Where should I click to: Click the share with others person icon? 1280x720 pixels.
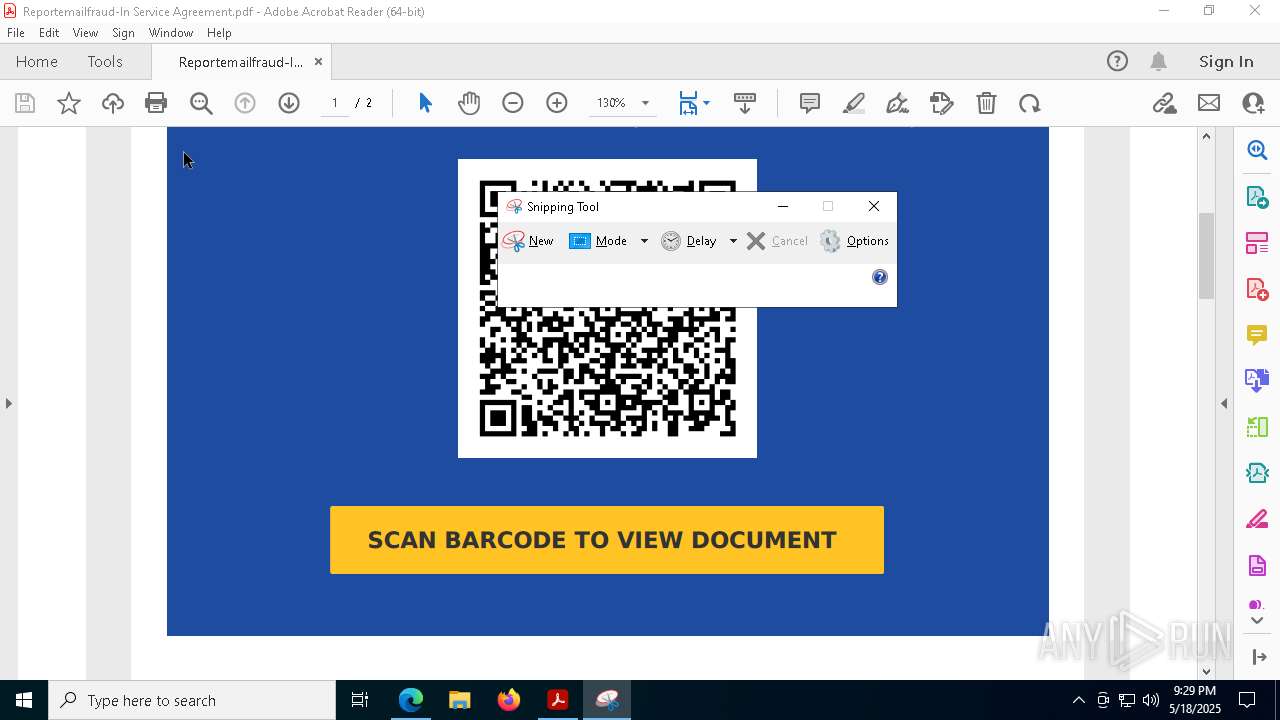coord(1253,103)
